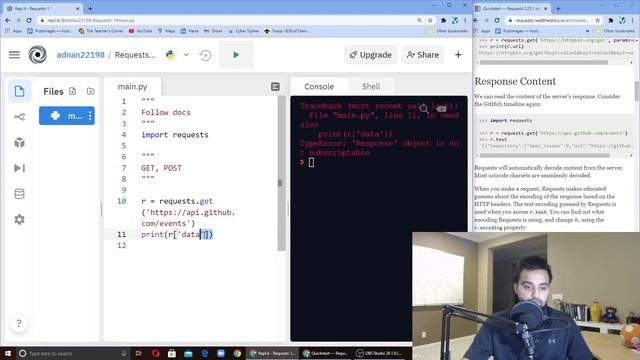The height and width of the screenshot is (360, 640).
Task: Open the Version control sidebar icon
Action: coord(20,117)
